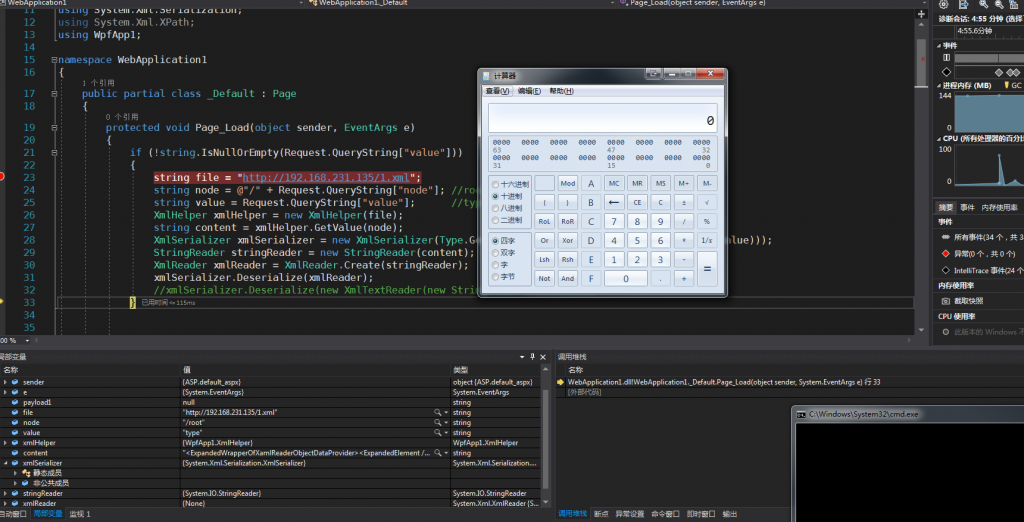Image resolution: width=1024 pixels, height=522 pixels.
Task: Click the CPU usage graph in diagnostics
Action: point(989,167)
